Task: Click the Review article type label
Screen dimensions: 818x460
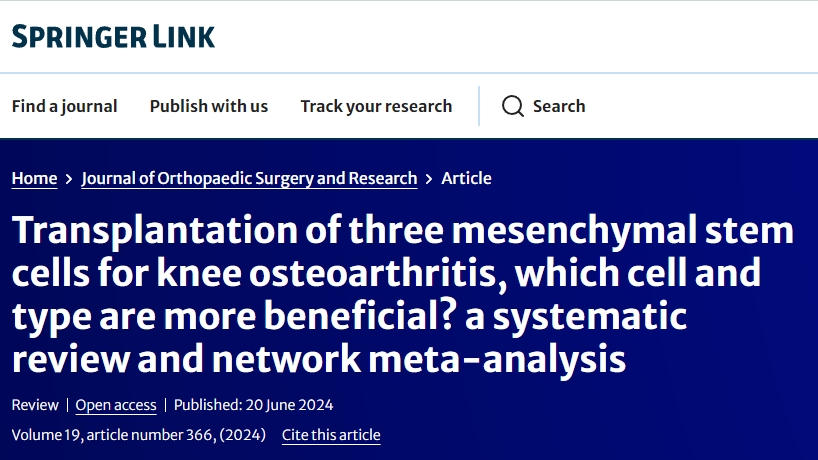Action: pyautogui.click(x=35, y=405)
